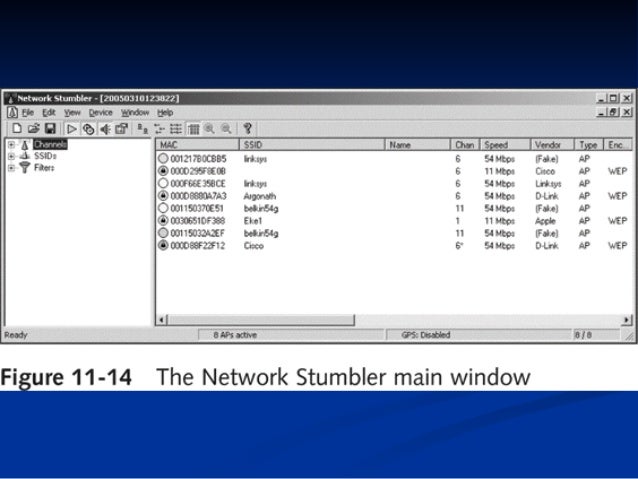Click the scrollbar left arrow

pyautogui.click(x=162, y=320)
